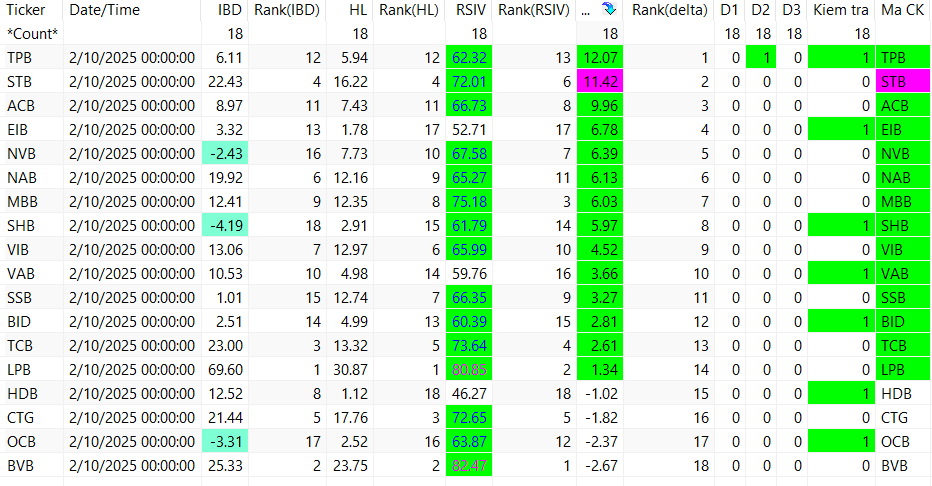This screenshot has width=932, height=486.
Task: Sort by the IBD column header
Action: click(230, 10)
